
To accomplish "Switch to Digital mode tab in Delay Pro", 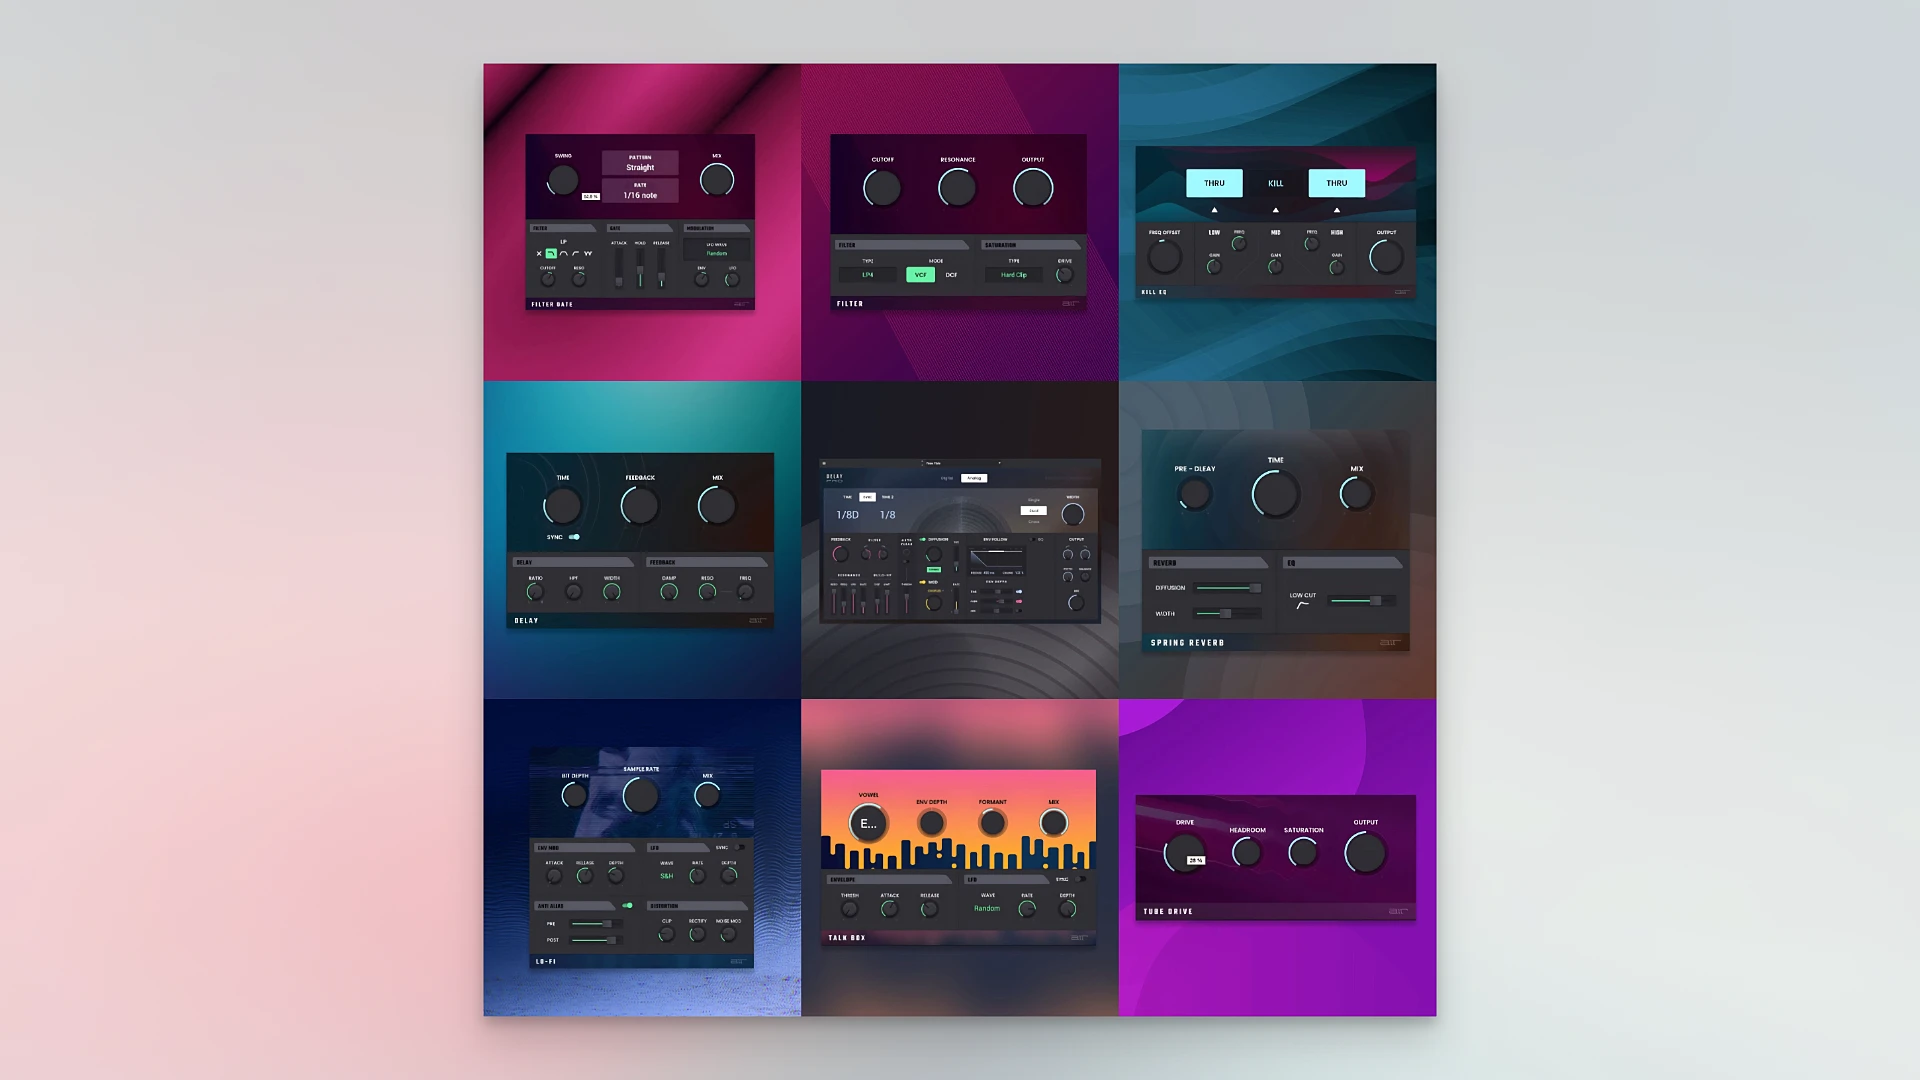I will click(x=947, y=478).
